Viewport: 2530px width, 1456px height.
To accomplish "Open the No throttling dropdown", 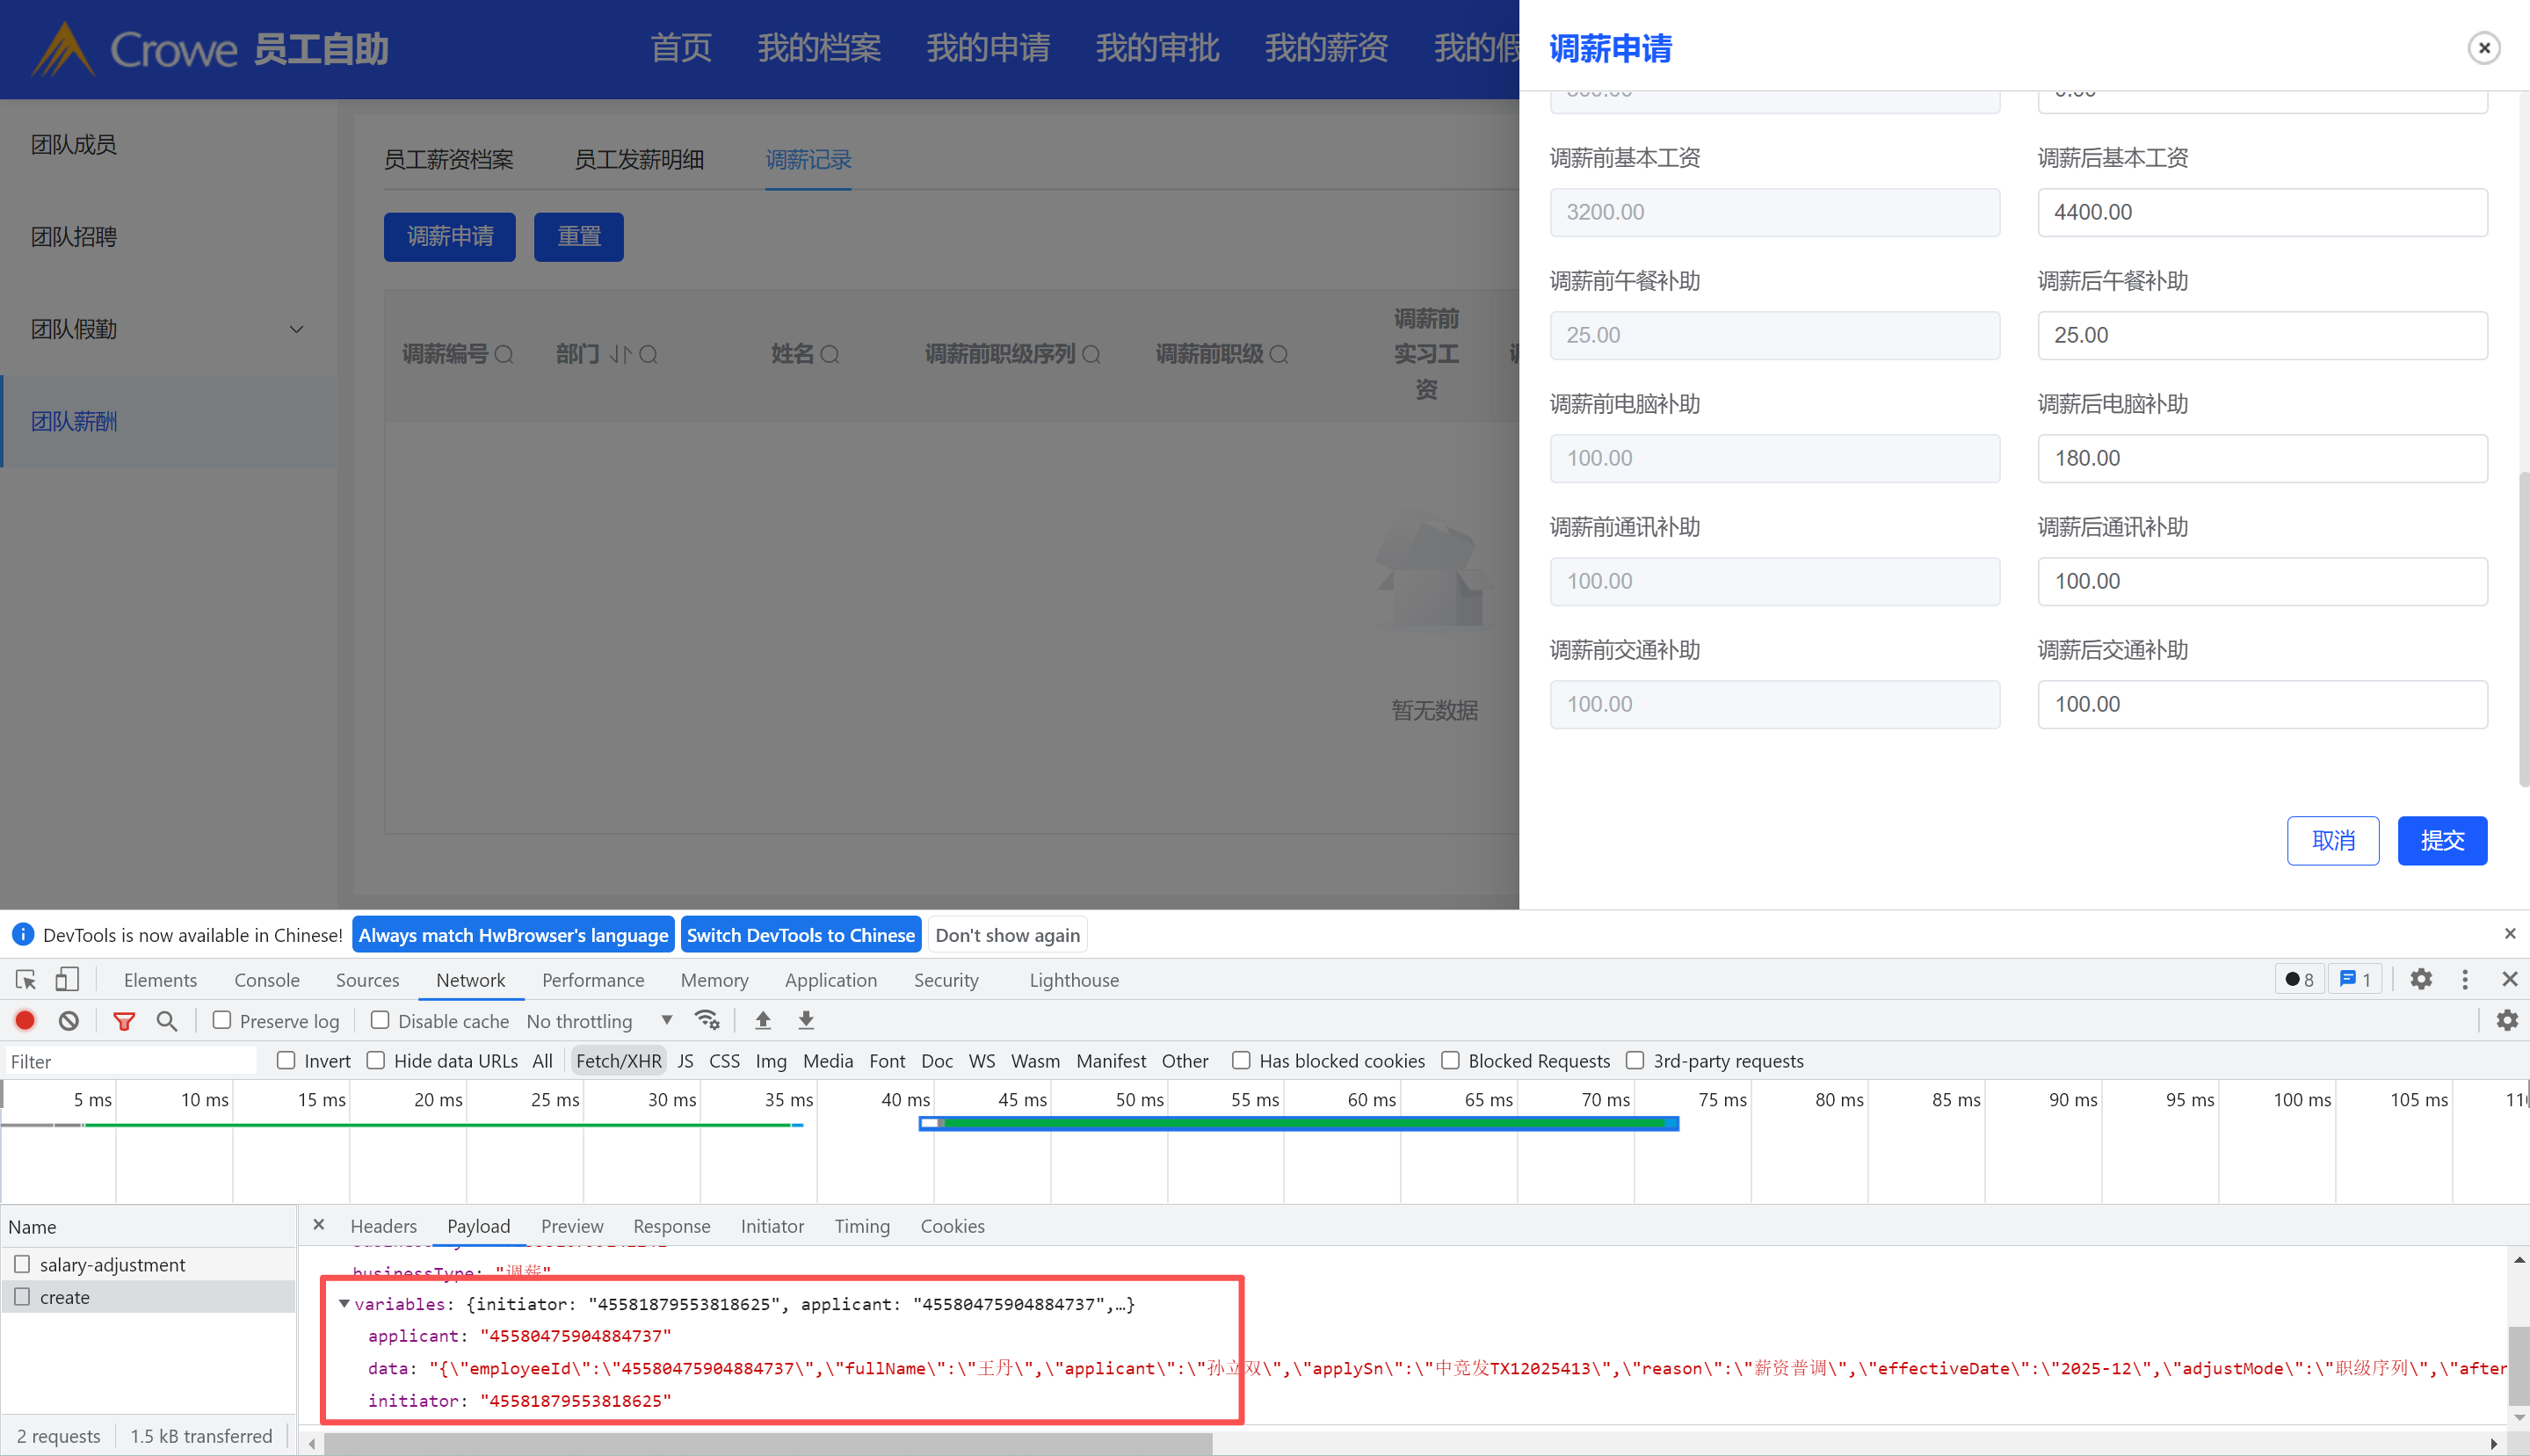I will (600, 1020).
